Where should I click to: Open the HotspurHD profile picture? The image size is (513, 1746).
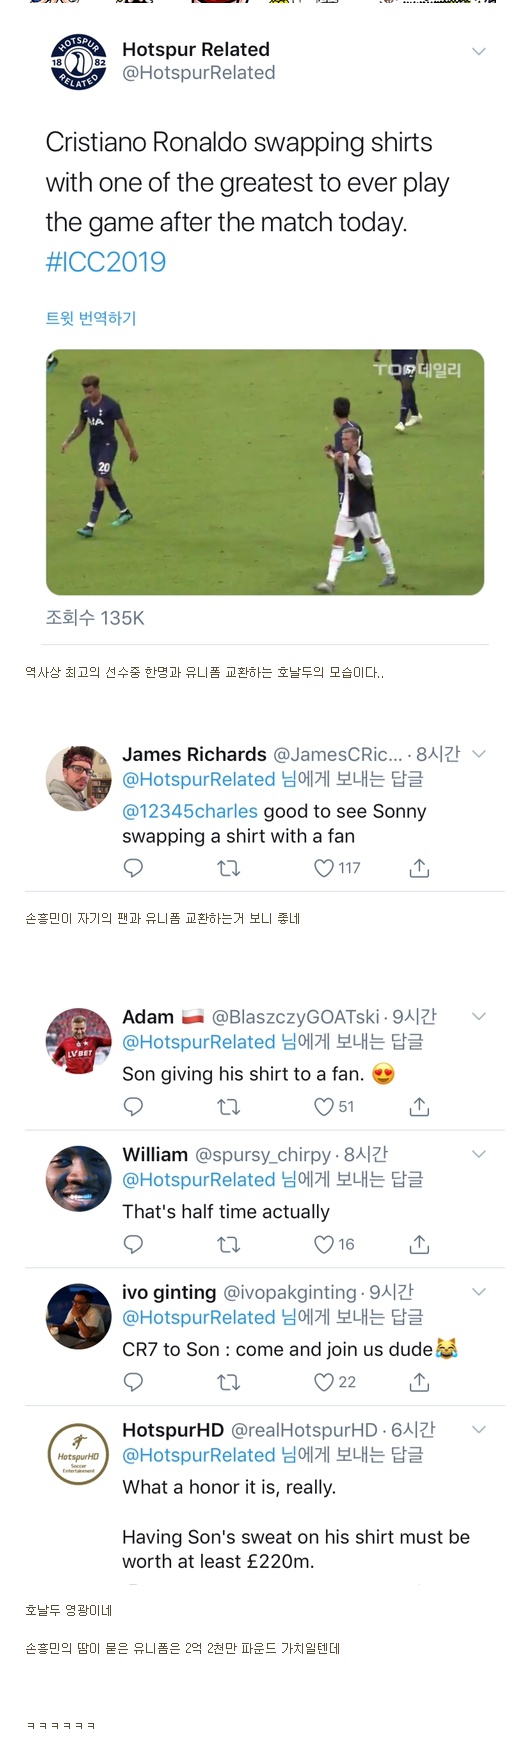point(78,1454)
